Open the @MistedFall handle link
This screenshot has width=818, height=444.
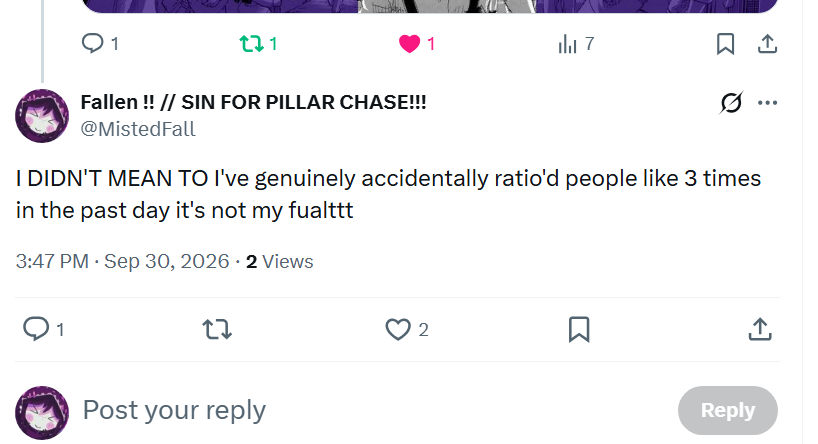138,129
